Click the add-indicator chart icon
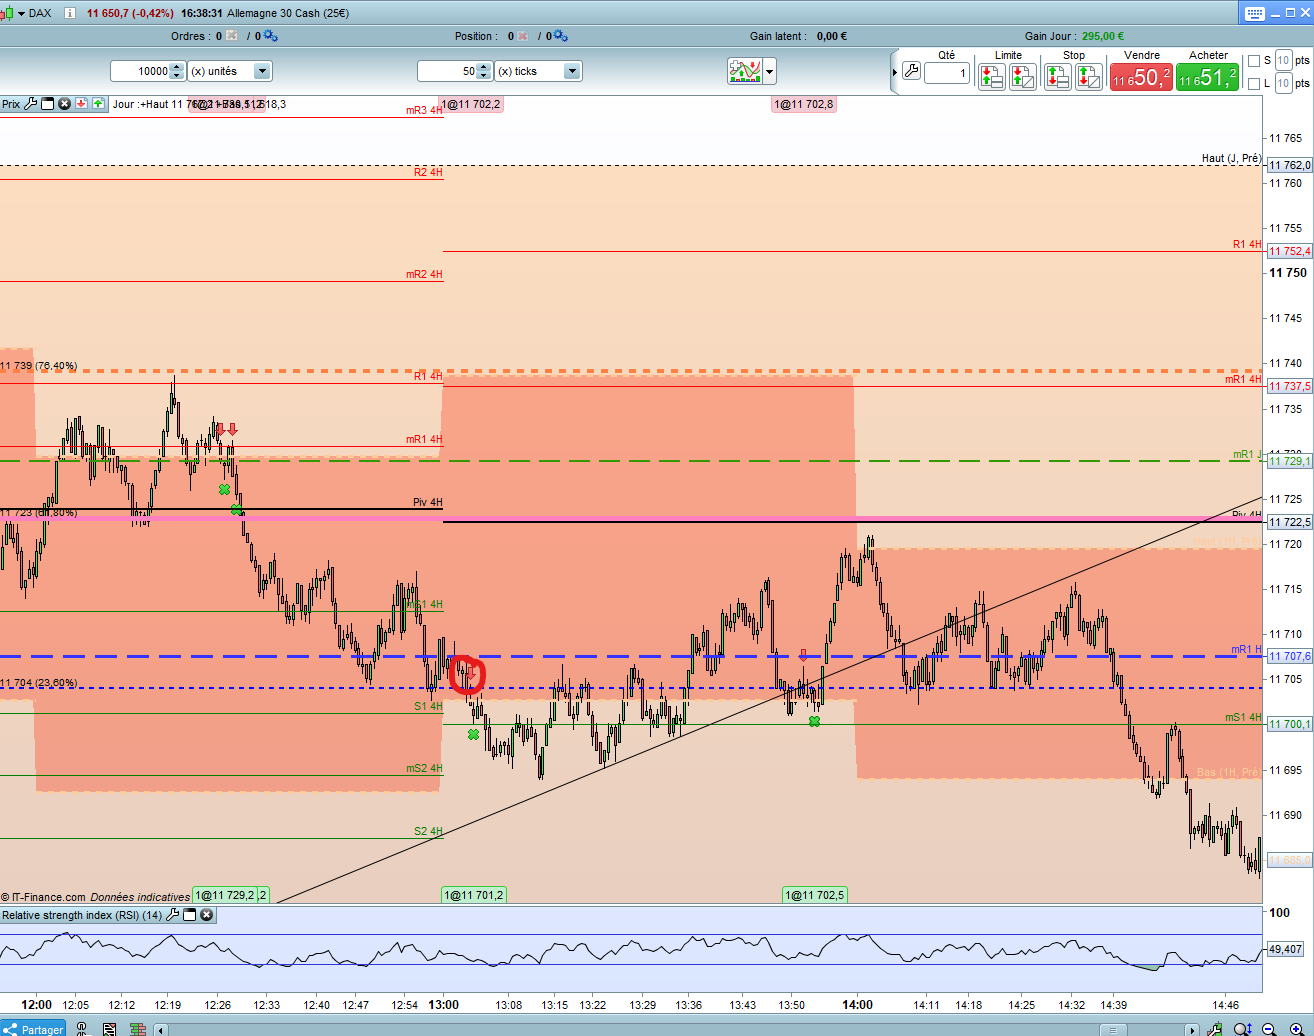This screenshot has width=1314, height=1036. pos(745,71)
